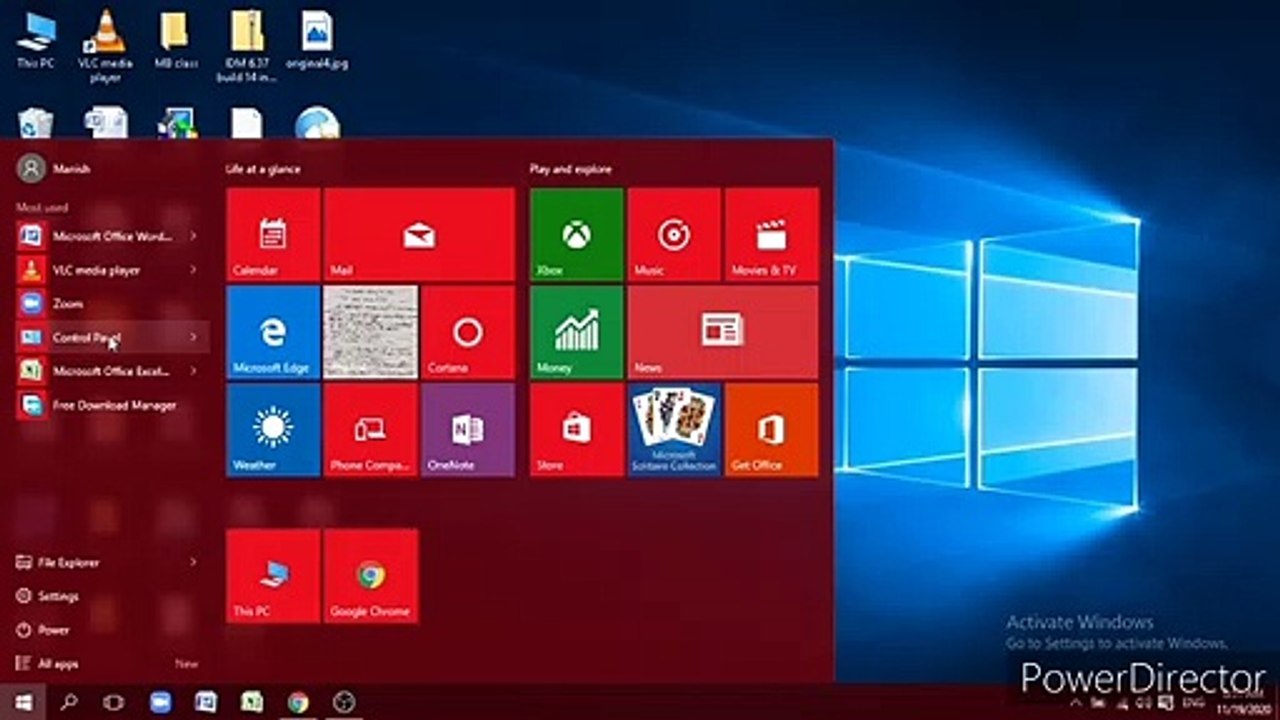Launch the Microsoft Edge tile
The width and height of the screenshot is (1280, 720).
click(x=273, y=332)
